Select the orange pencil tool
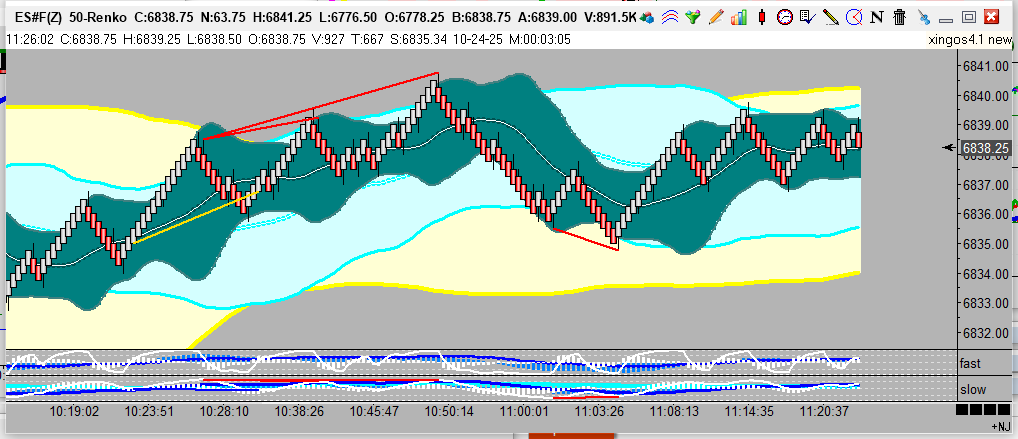The image size is (1018, 439). coord(715,17)
